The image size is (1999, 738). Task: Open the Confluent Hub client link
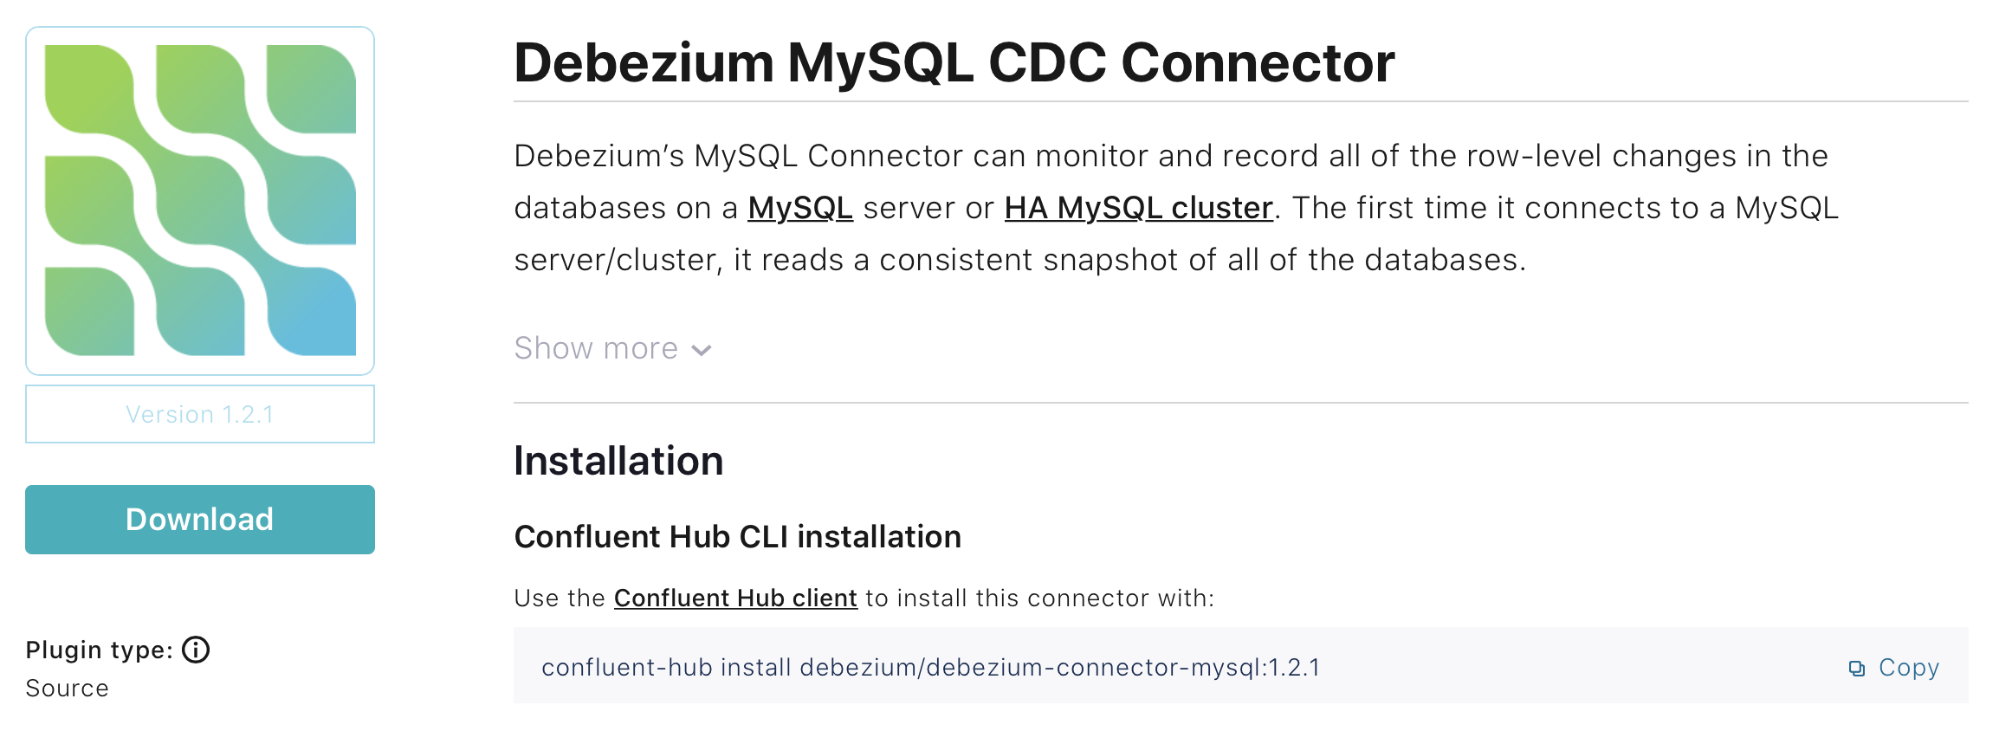[735, 598]
